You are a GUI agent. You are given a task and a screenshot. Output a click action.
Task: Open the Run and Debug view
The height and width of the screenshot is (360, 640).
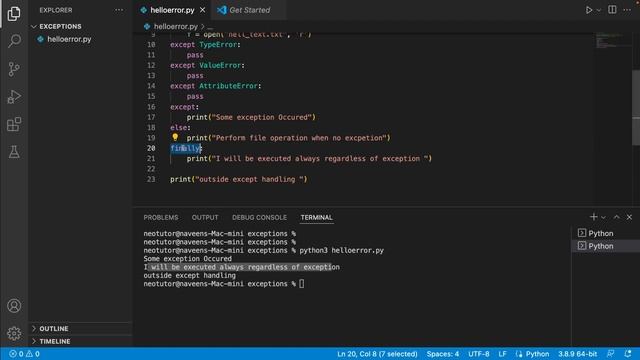click(14, 97)
